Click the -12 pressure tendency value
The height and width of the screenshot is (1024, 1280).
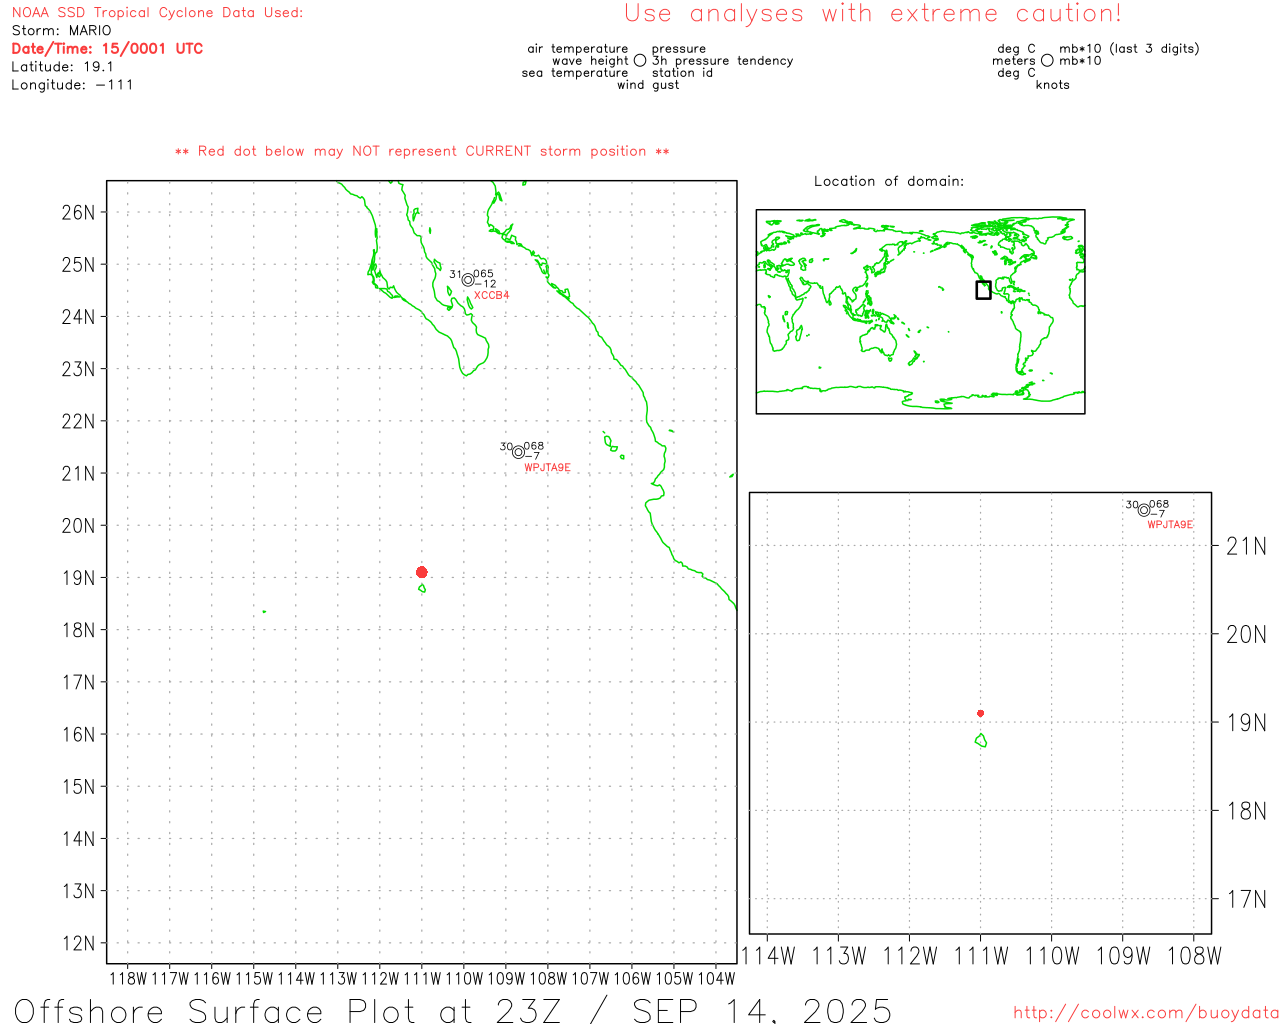(485, 284)
